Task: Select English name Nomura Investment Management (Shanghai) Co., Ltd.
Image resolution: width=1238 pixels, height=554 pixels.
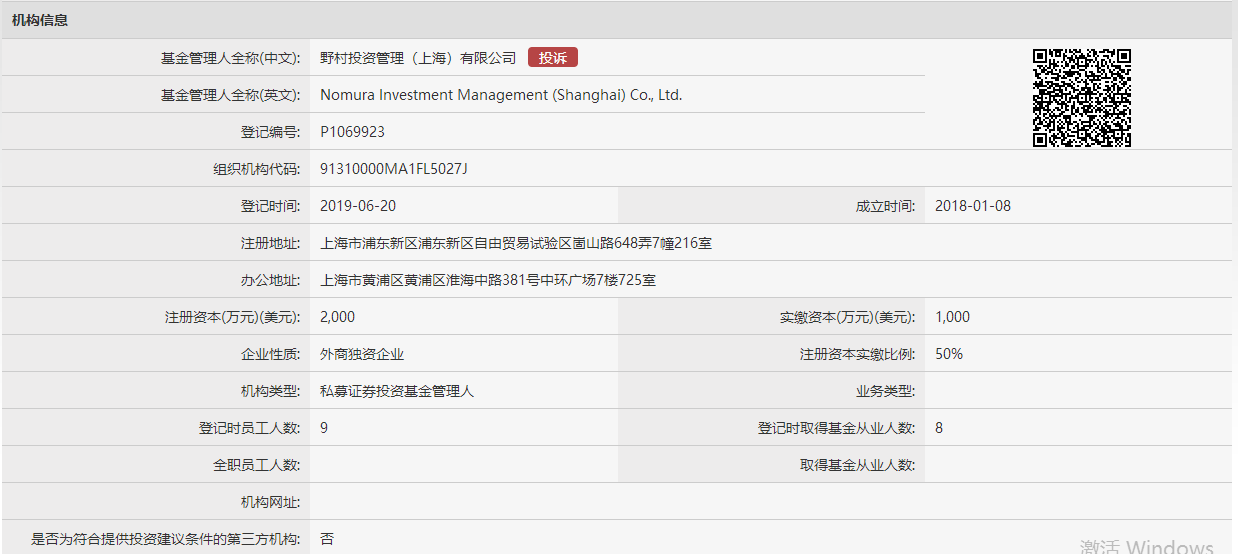Action: (501, 95)
